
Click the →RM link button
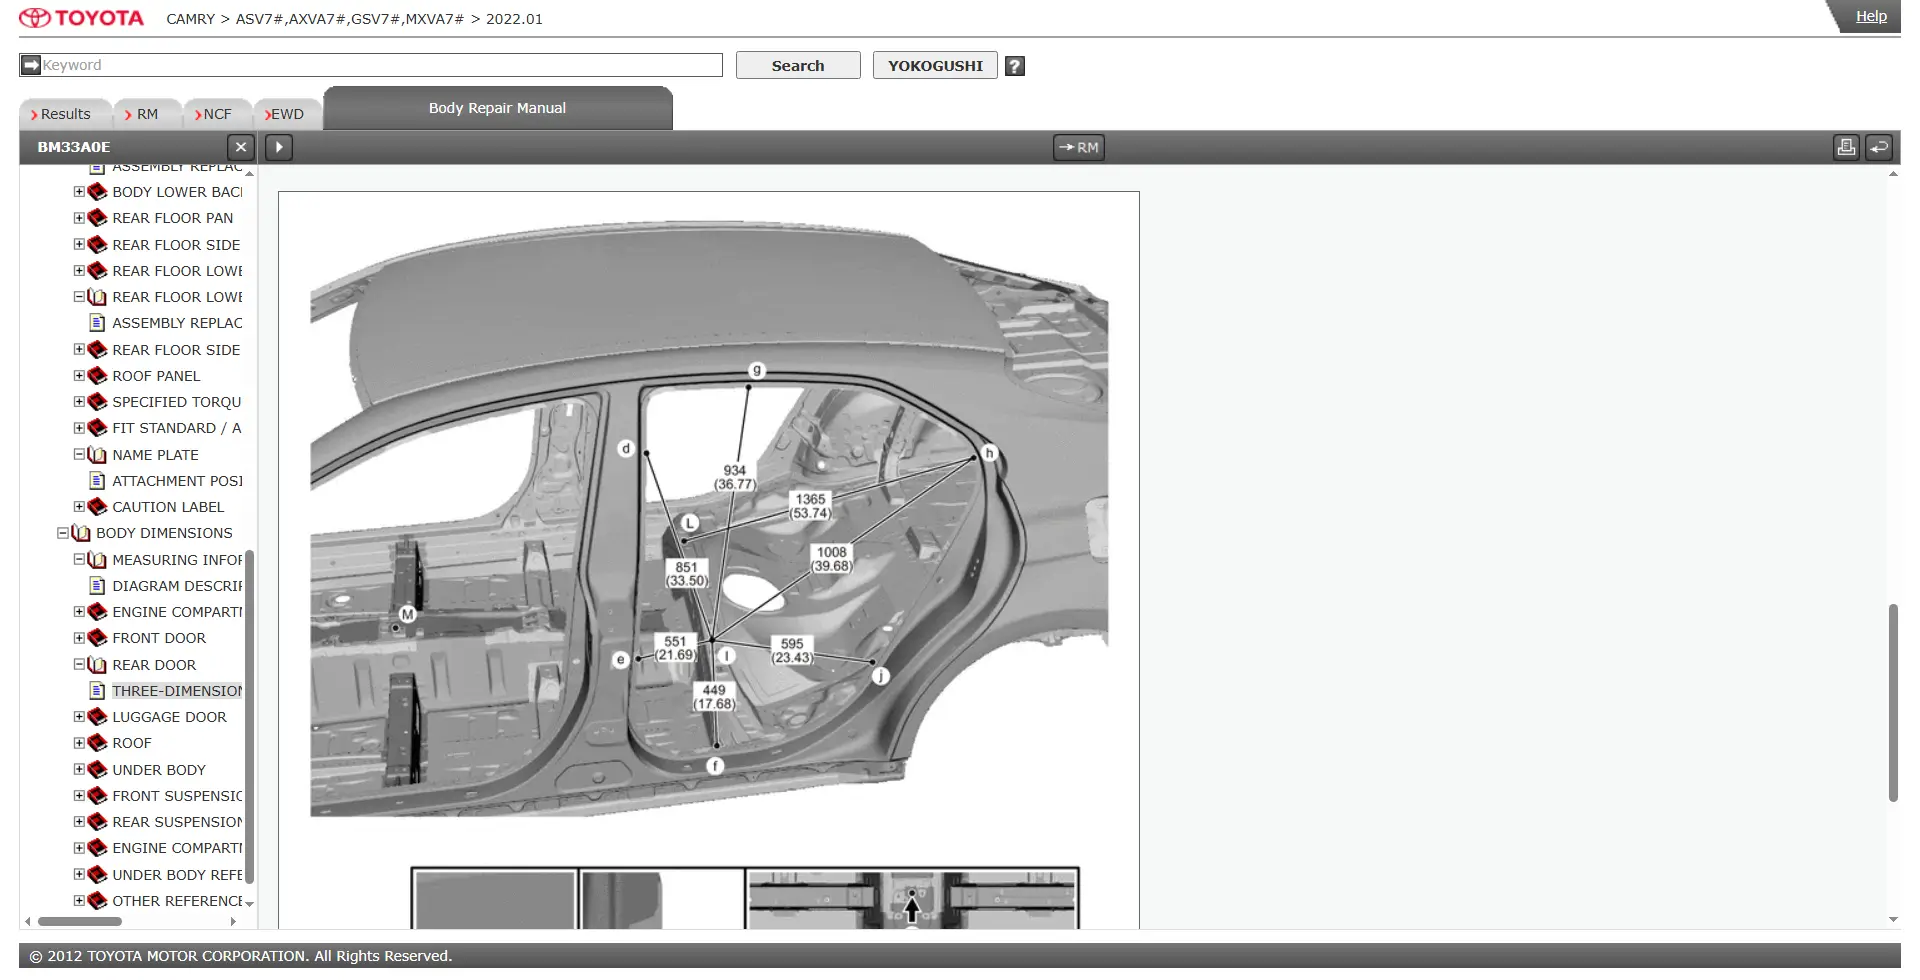(x=1079, y=147)
